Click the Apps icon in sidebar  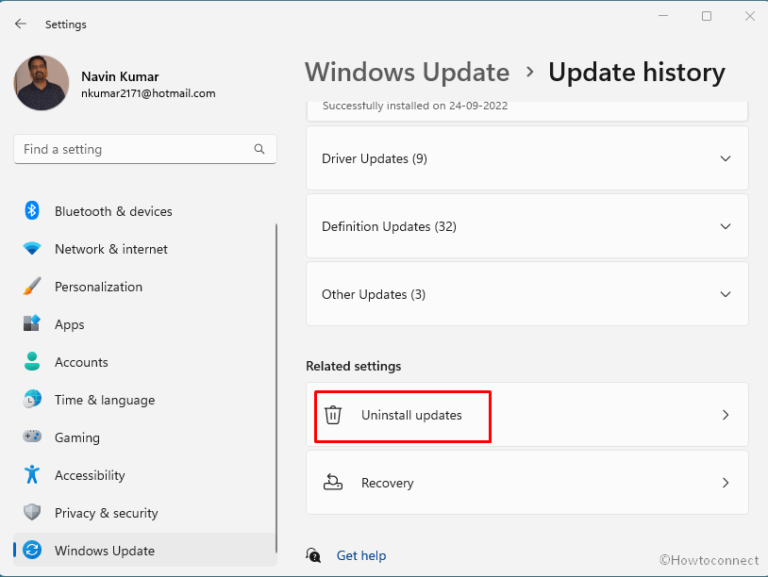32,323
